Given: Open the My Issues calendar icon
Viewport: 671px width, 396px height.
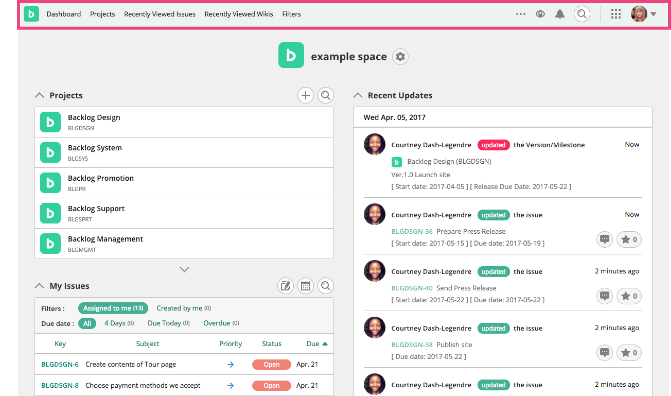Looking at the screenshot, I should tap(306, 286).
